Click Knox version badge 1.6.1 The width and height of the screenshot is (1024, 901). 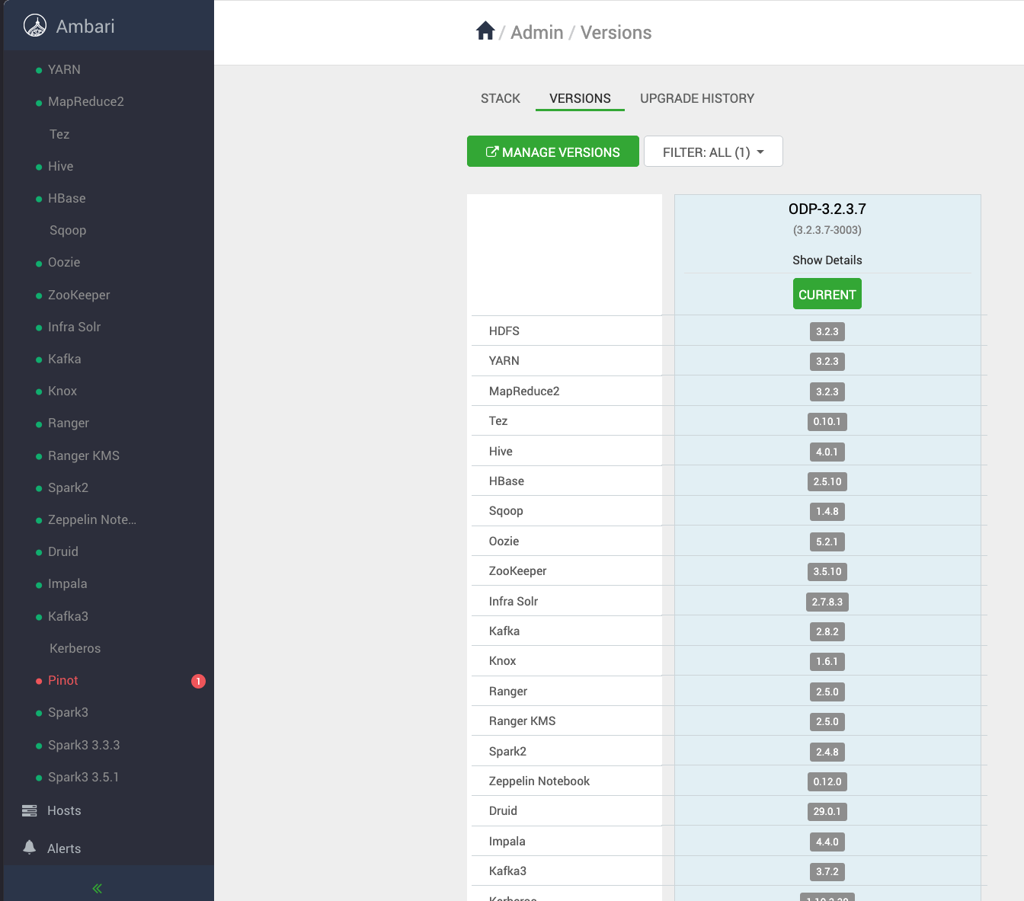pyautogui.click(x=827, y=661)
